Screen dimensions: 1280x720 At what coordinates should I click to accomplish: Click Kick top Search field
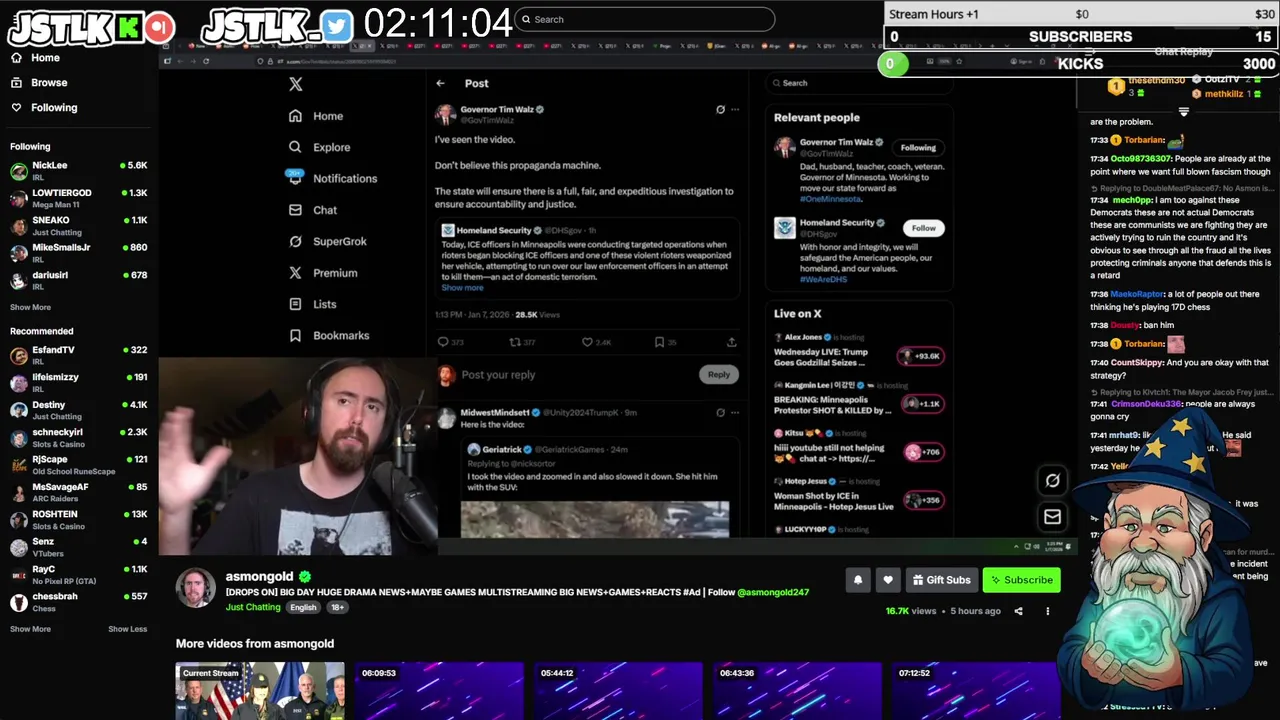(x=645, y=19)
